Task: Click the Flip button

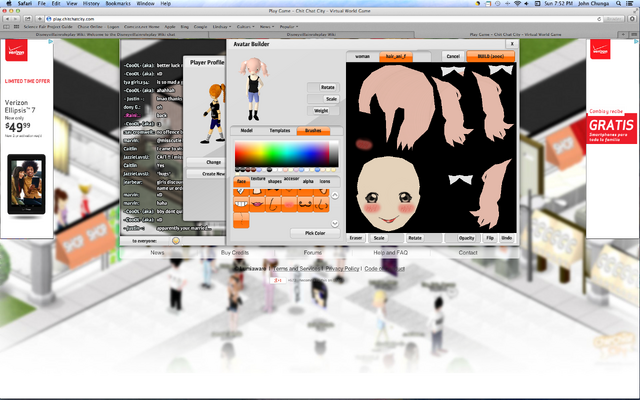Action: [x=490, y=238]
